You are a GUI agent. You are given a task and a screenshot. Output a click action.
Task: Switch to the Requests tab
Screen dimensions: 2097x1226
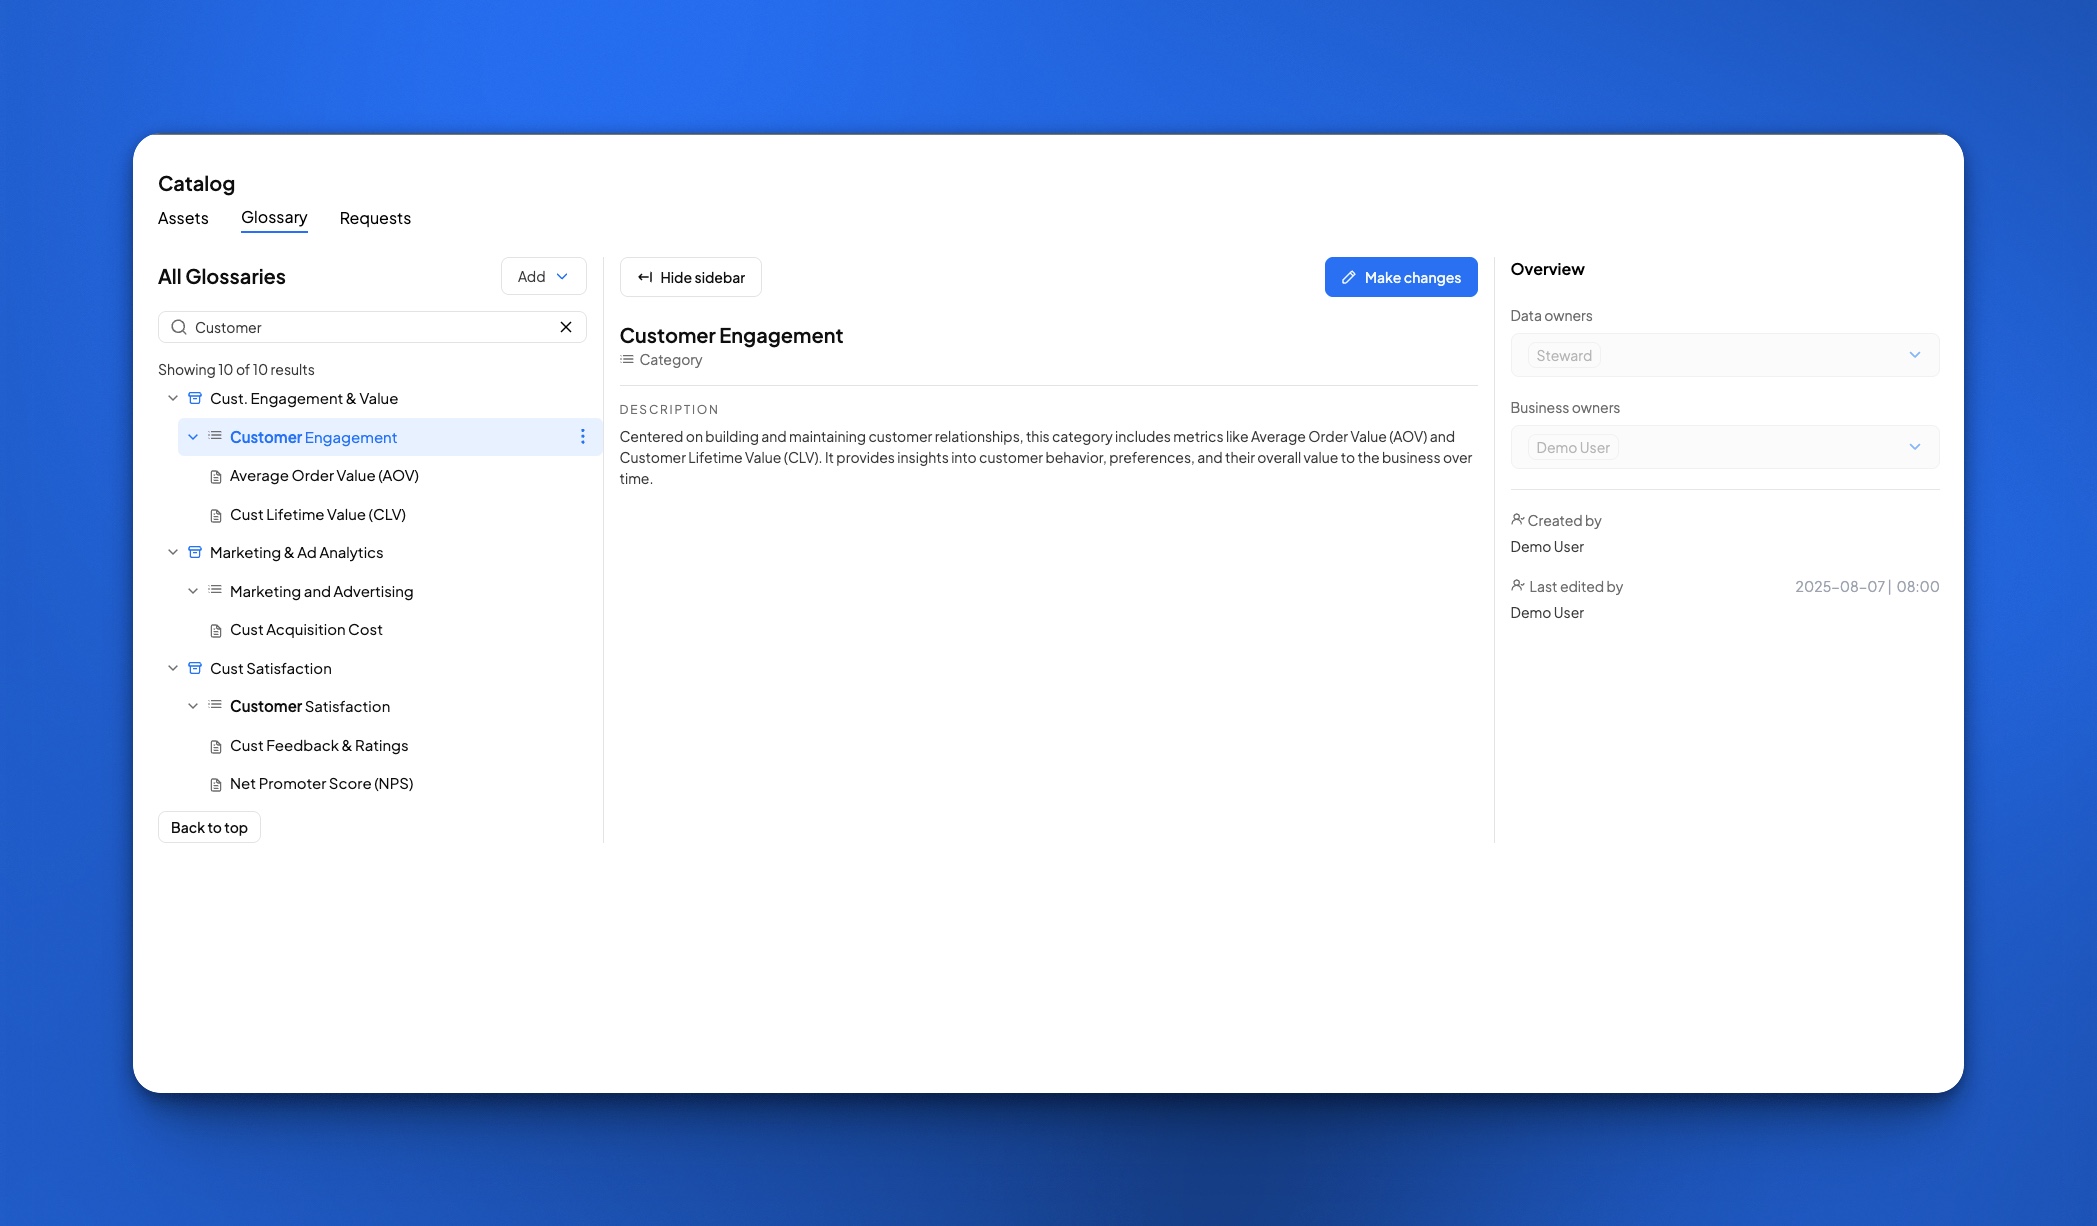click(375, 218)
